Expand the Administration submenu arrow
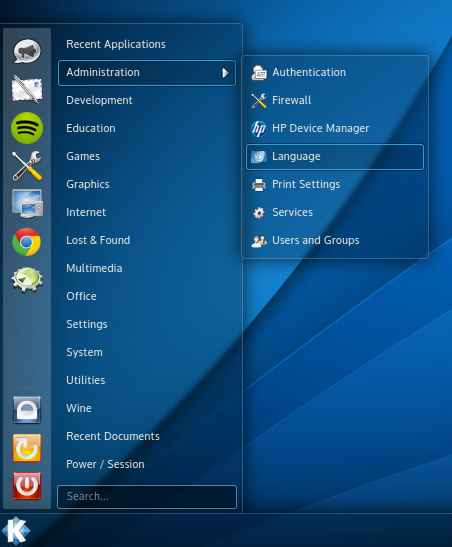452x547 pixels. tap(225, 73)
